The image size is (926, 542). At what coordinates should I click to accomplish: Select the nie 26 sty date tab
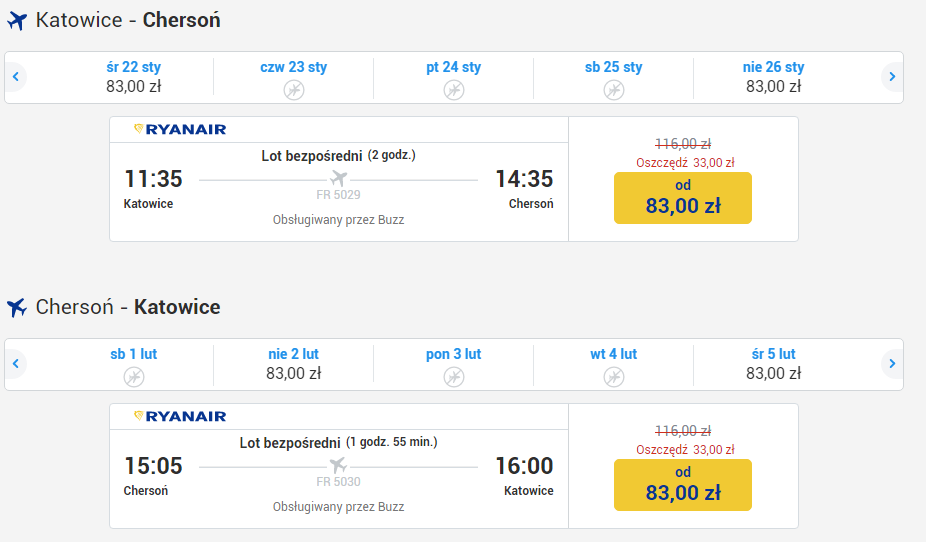tap(774, 77)
